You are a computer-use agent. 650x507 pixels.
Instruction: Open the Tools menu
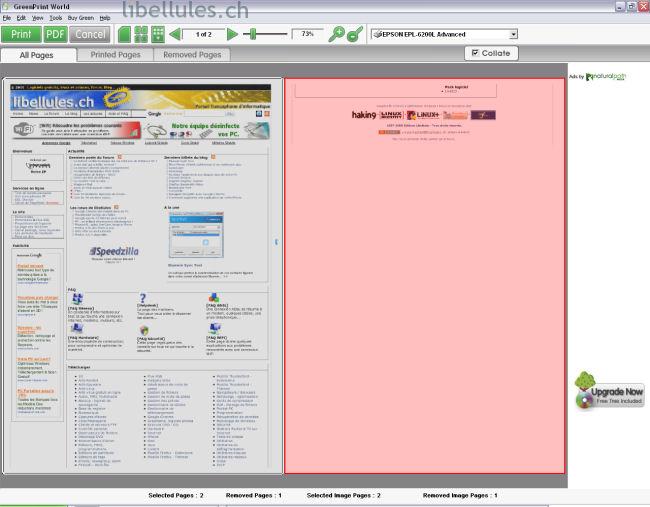coord(55,18)
